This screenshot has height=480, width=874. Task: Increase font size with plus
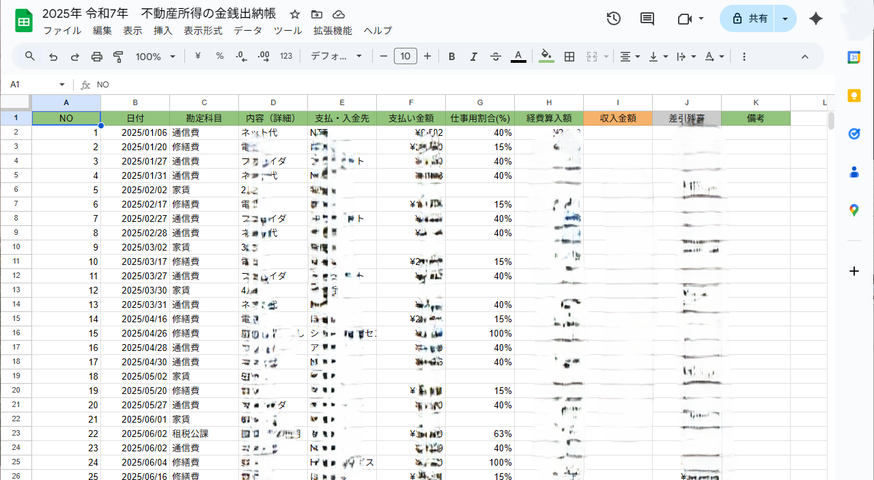pyautogui.click(x=427, y=56)
